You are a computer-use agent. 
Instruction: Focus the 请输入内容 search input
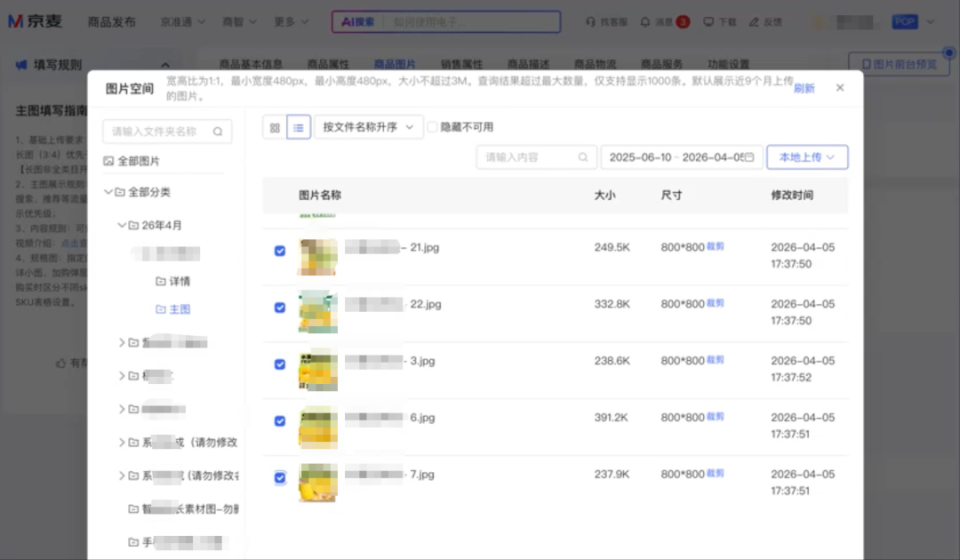tap(536, 157)
